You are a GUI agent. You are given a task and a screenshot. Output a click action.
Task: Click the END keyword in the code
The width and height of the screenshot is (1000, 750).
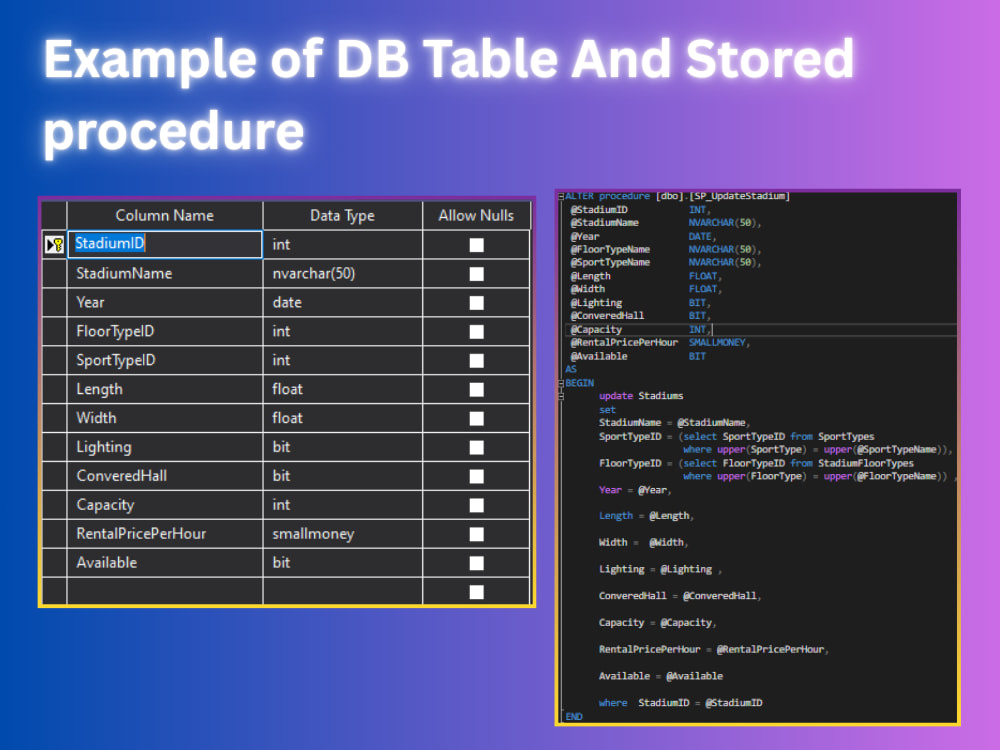point(574,717)
